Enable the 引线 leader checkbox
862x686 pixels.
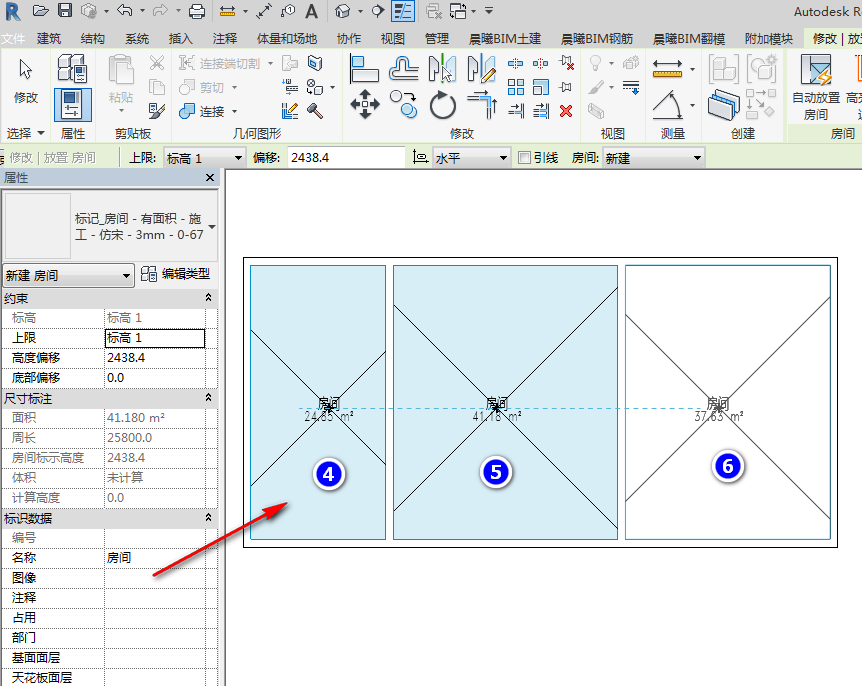(x=524, y=158)
